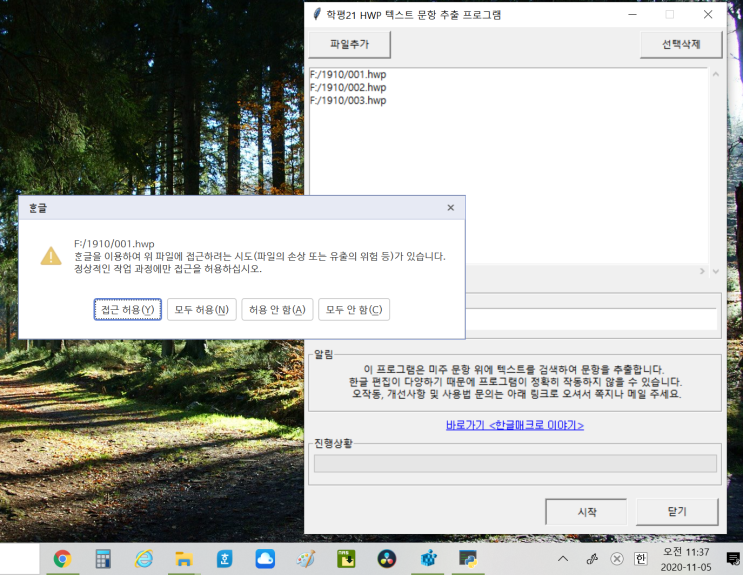
Task: Click the crossed-circle tray icon
Action: [616, 559]
